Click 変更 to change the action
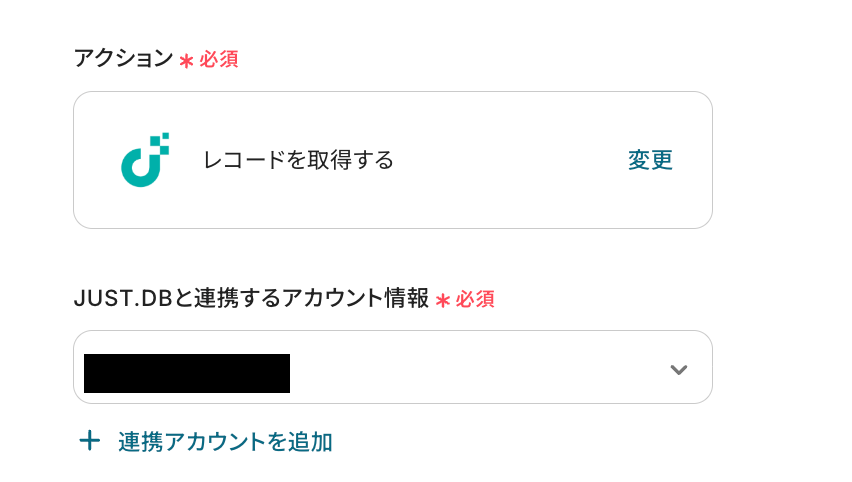 click(650, 160)
